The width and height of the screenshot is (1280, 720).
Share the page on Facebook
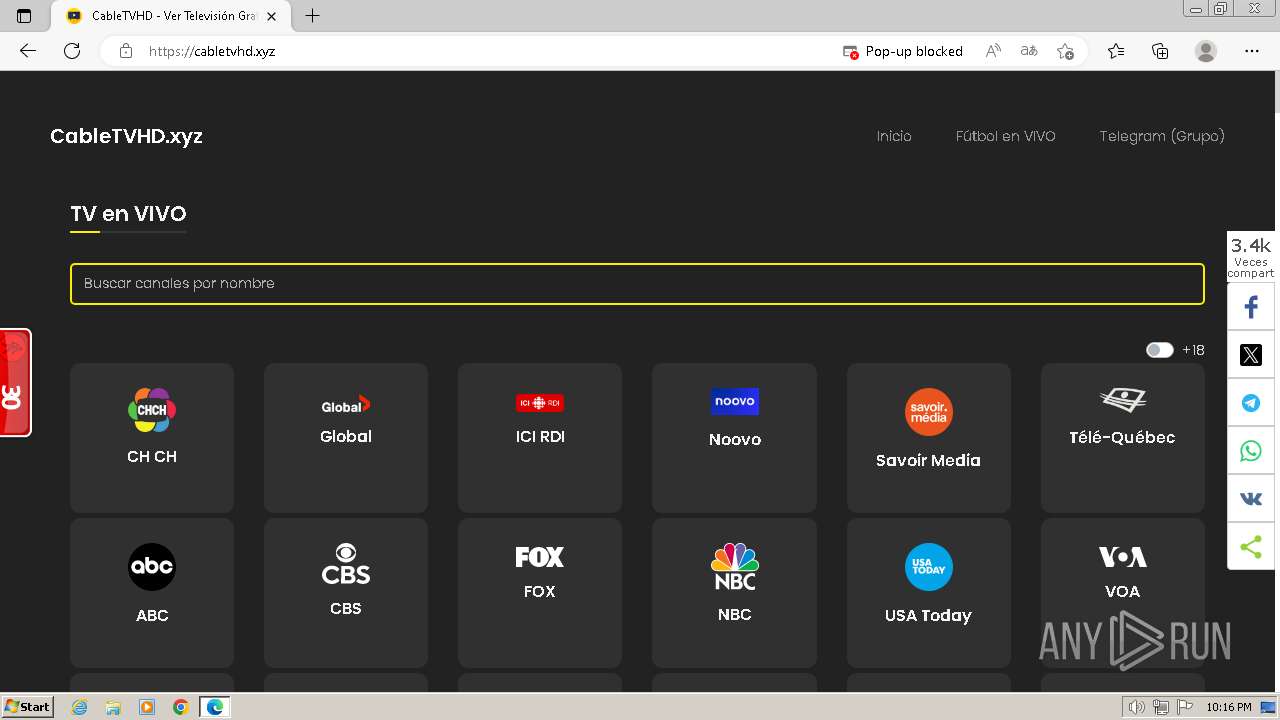coord(1251,307)
